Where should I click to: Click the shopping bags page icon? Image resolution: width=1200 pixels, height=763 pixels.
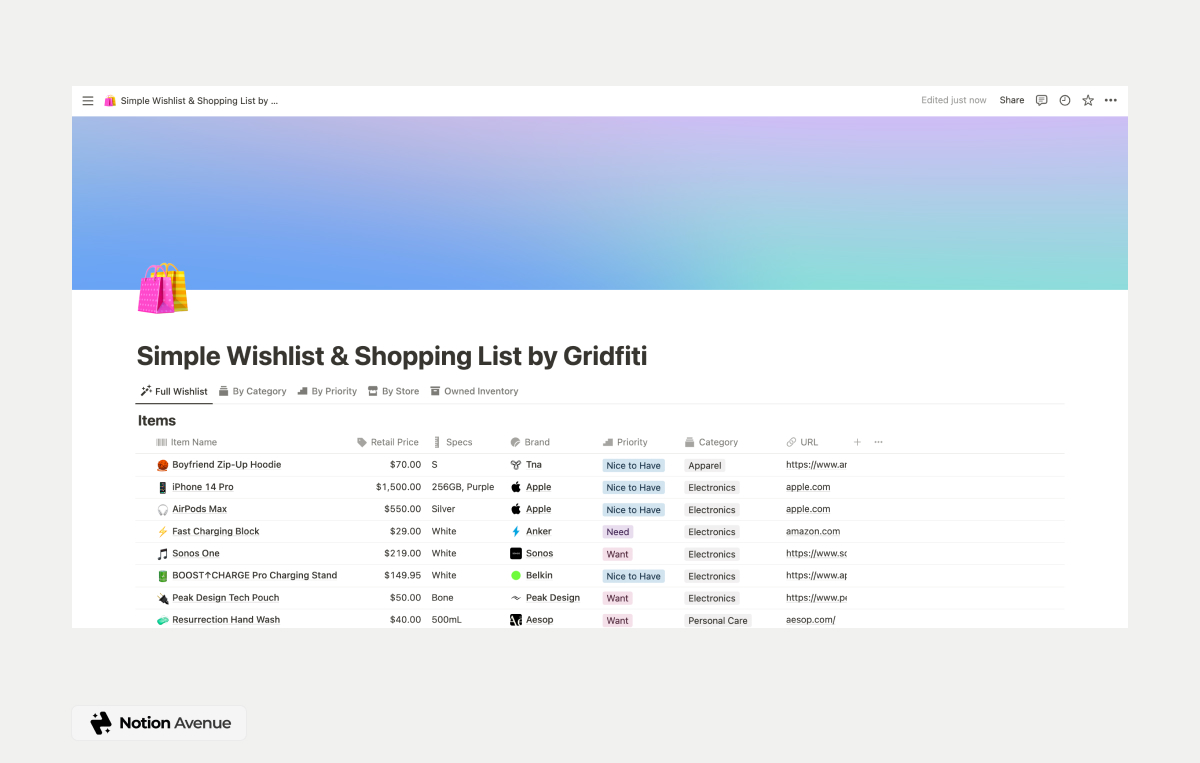click(x=163, y=288)
